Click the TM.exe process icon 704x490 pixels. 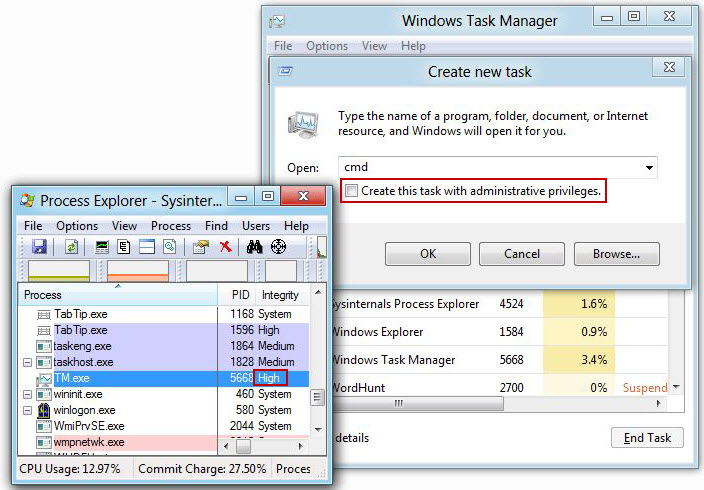pyautogui.click(x=44, y=379)
